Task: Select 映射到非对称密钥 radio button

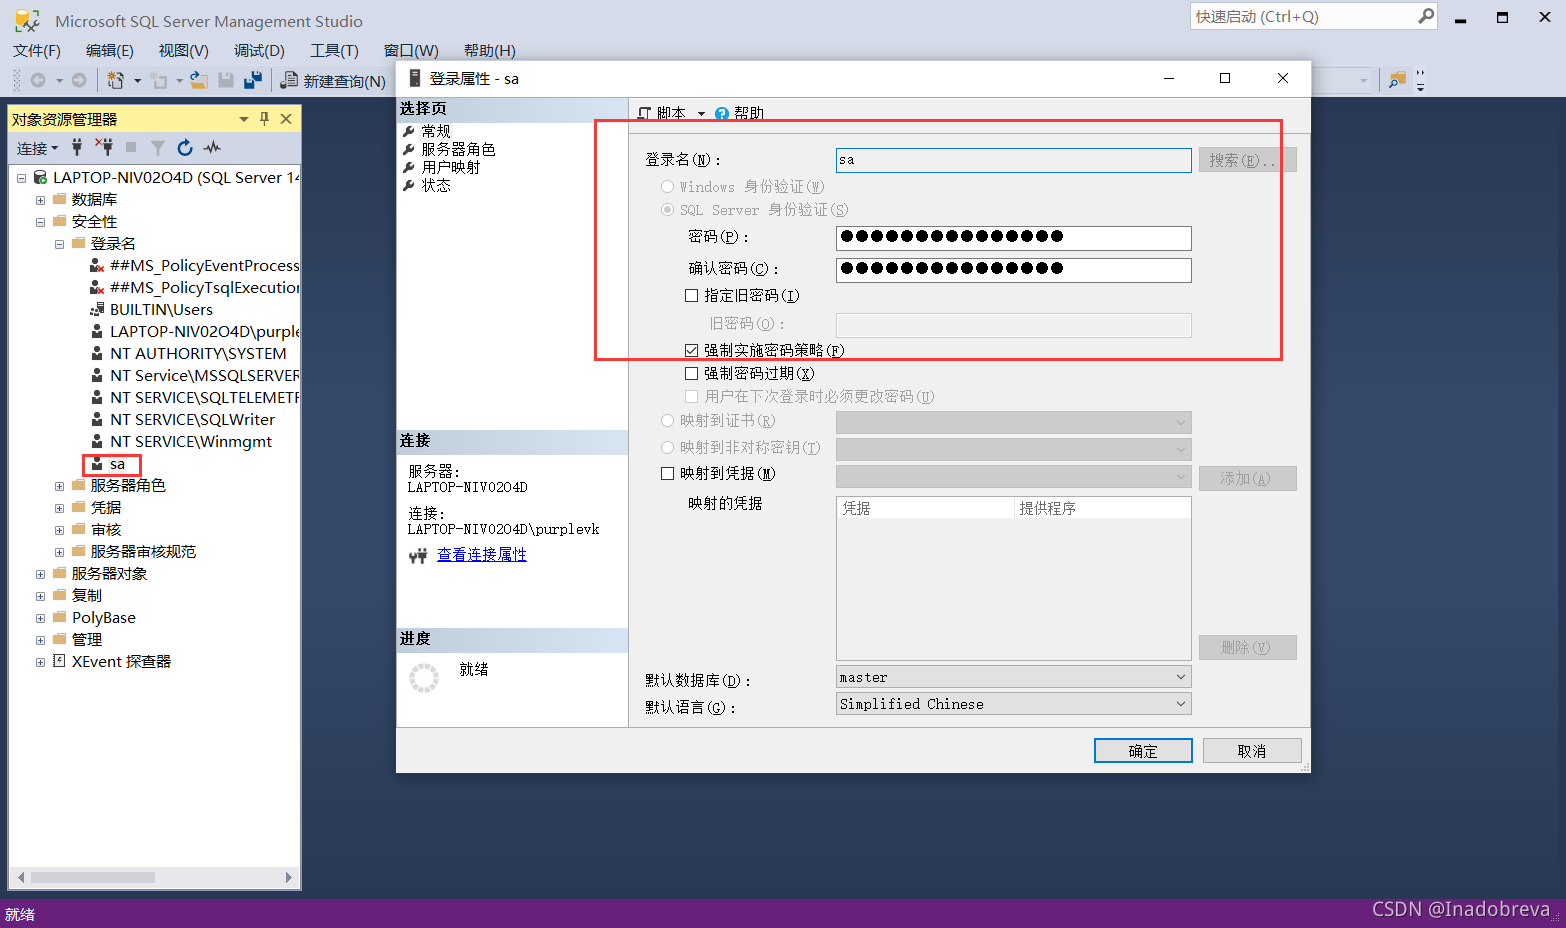Action: [x=667, y=447]
